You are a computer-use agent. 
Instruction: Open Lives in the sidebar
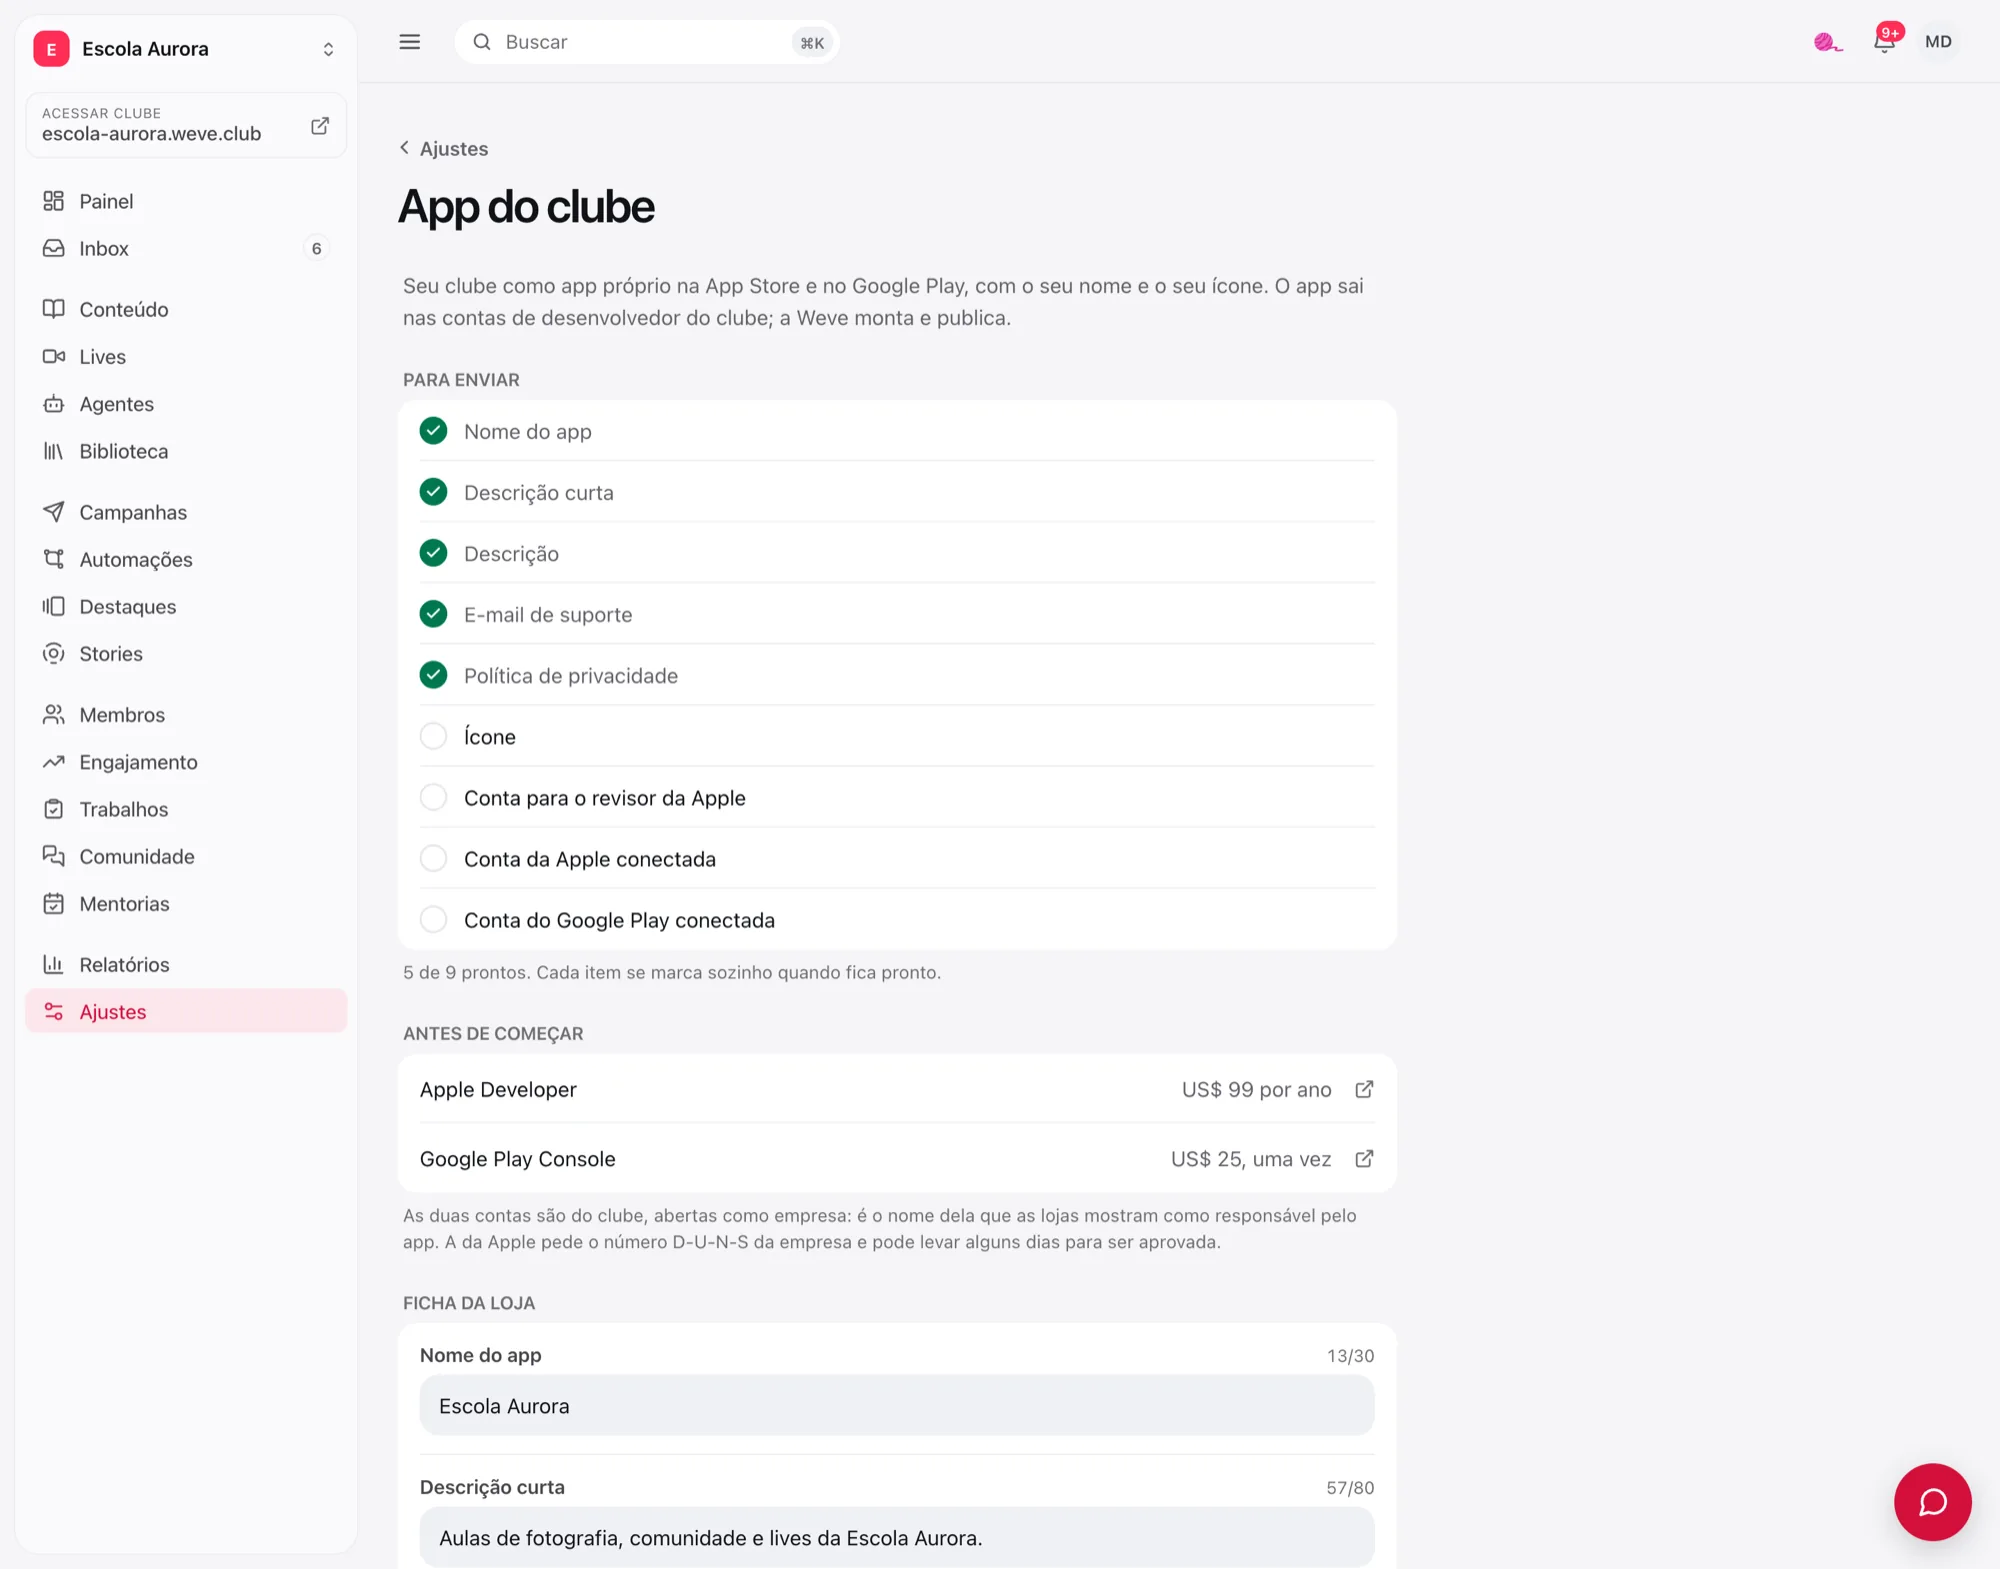click(x=186, y=356)
